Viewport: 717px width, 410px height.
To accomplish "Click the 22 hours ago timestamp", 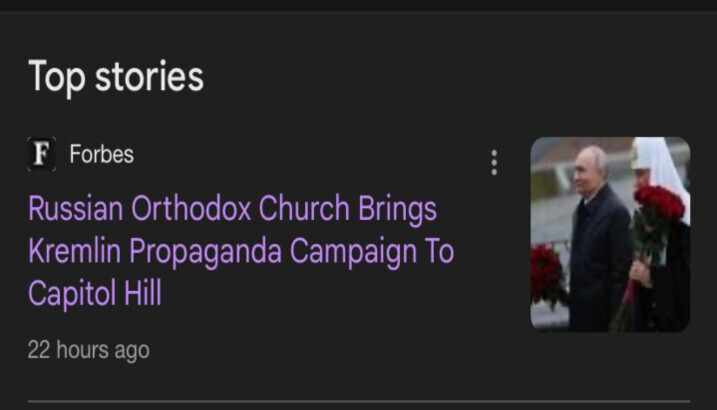I will [88, 350].
